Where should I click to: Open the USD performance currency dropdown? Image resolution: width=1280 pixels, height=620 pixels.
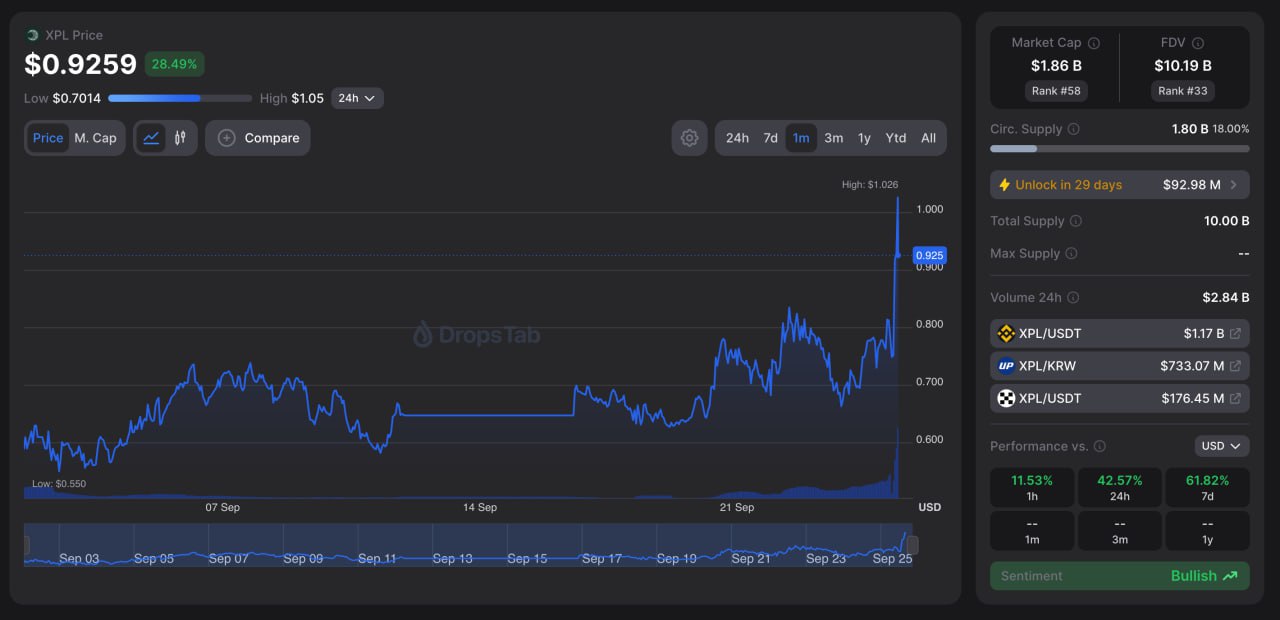click(1221, 446)
